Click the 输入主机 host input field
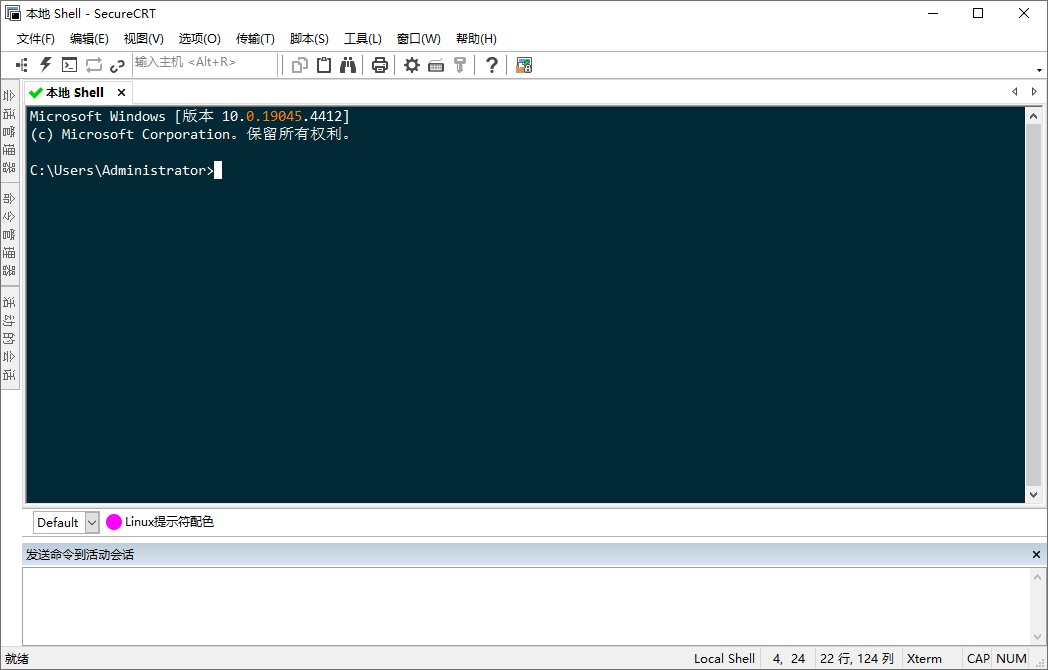The height and width of the screenshot is (670, 1048). [204, 63]
